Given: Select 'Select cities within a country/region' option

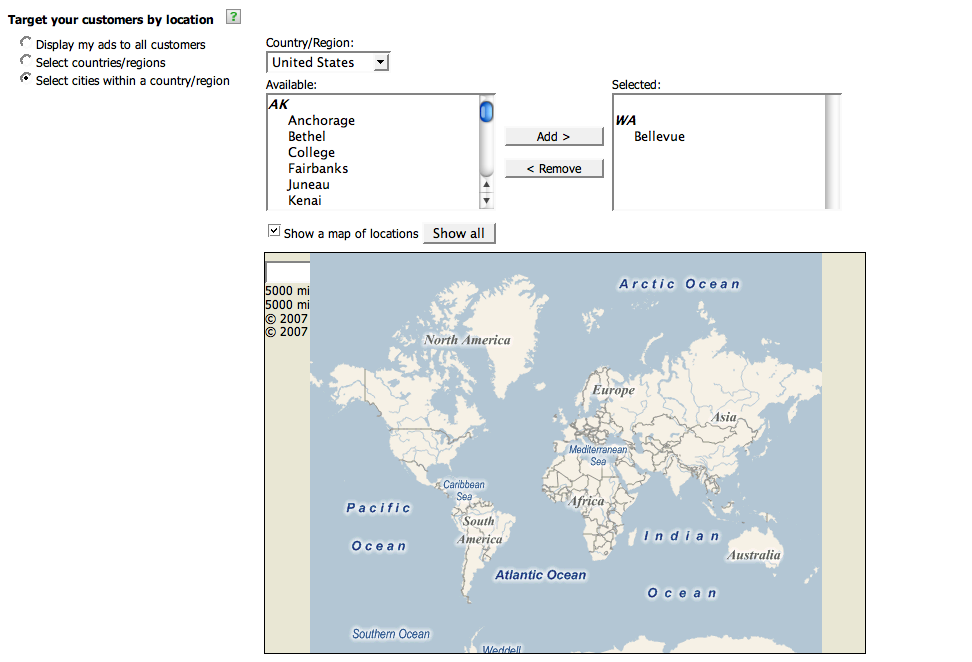Looking at the screenshot, I should point(26,79).
